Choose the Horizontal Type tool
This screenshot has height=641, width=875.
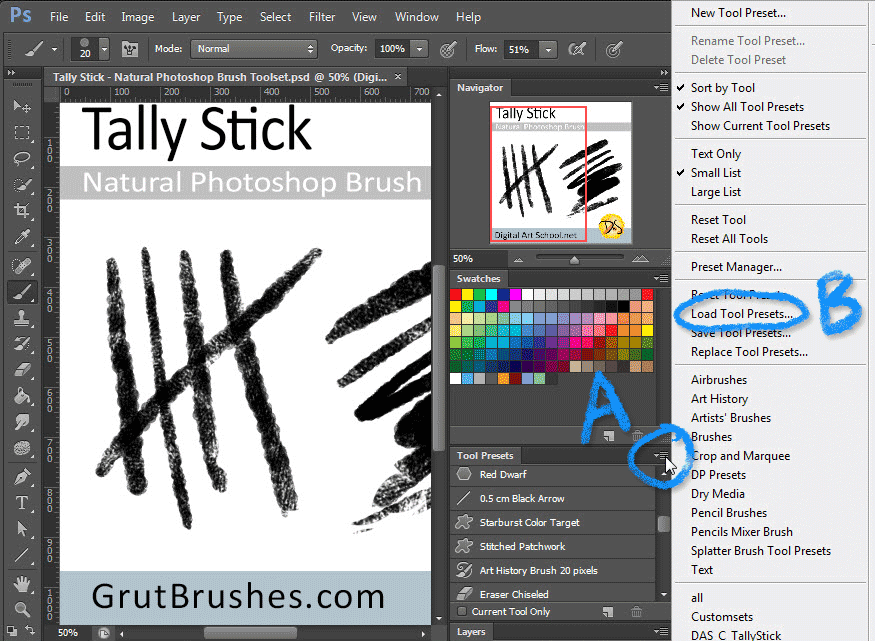coord(21,503)
